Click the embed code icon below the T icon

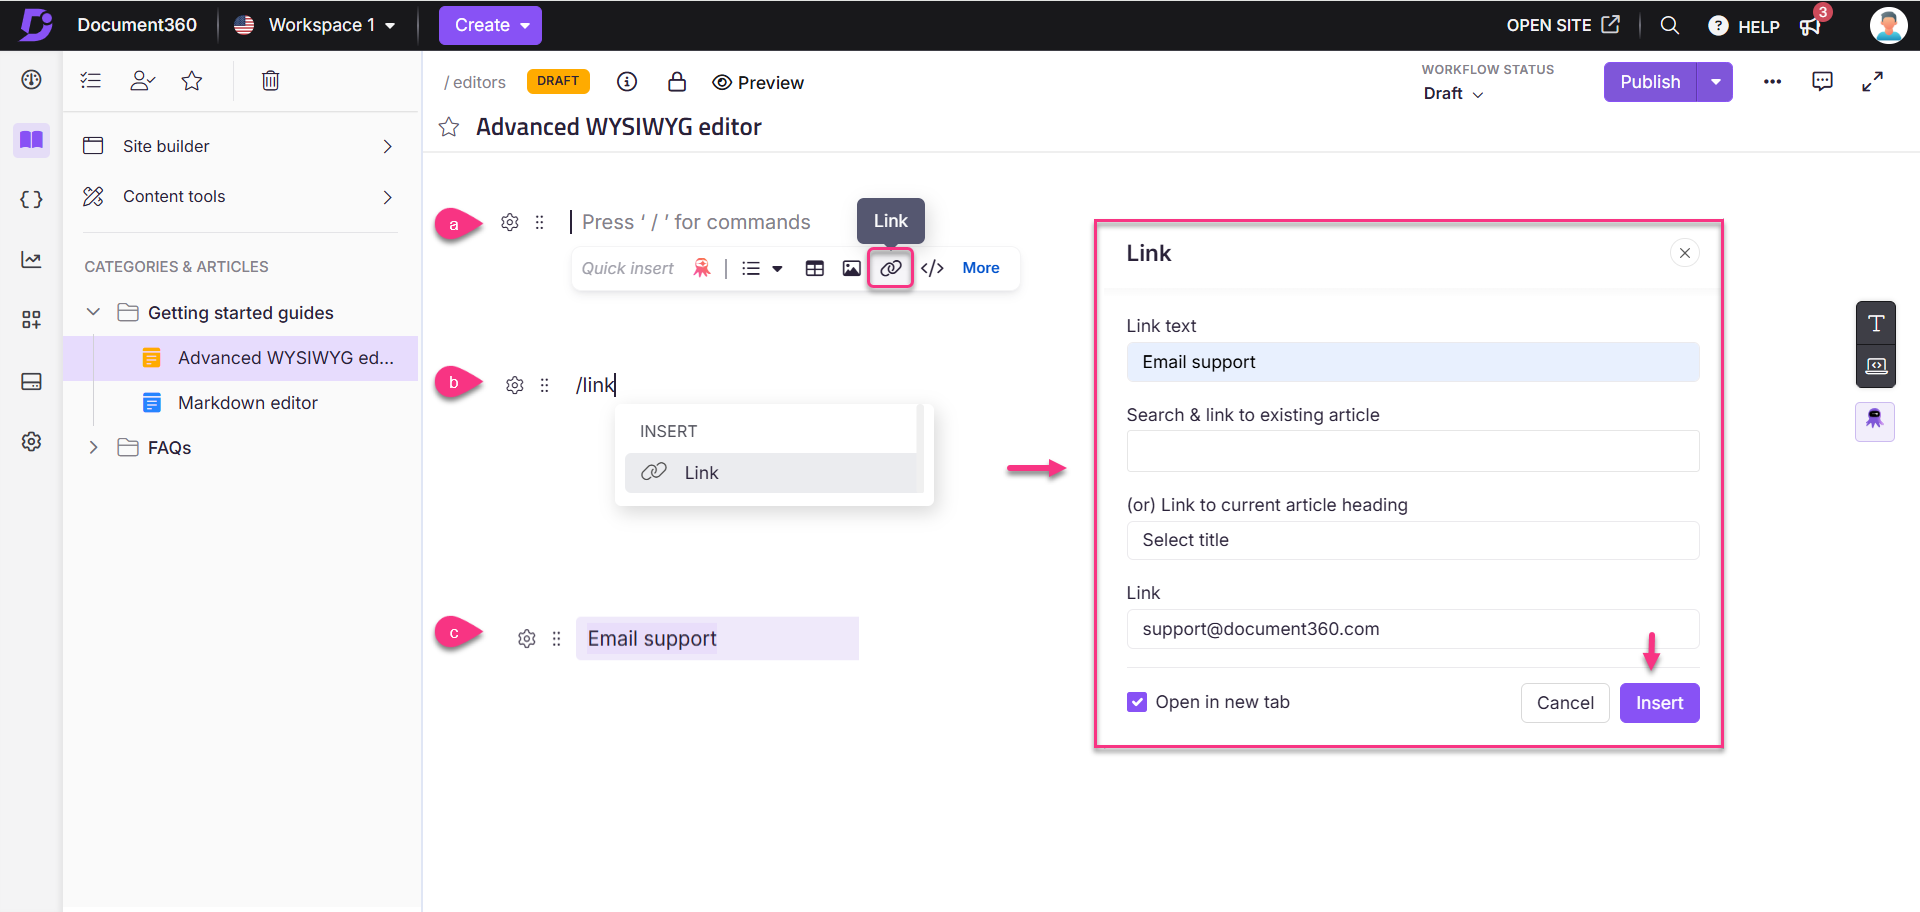tap(1876, 366)
